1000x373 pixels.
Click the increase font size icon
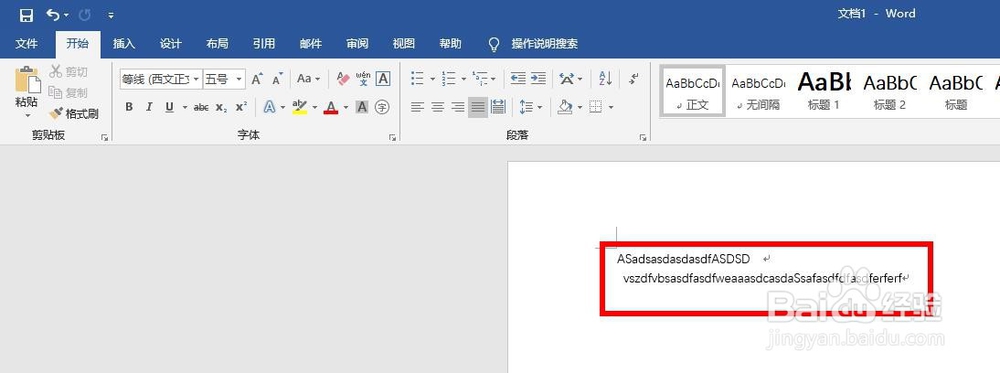point(256,79)
